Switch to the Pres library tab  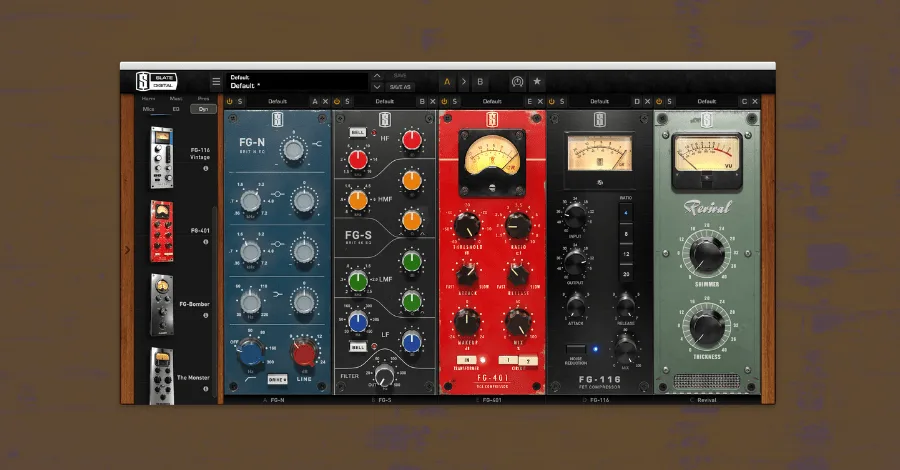click(x=203, y=99)
